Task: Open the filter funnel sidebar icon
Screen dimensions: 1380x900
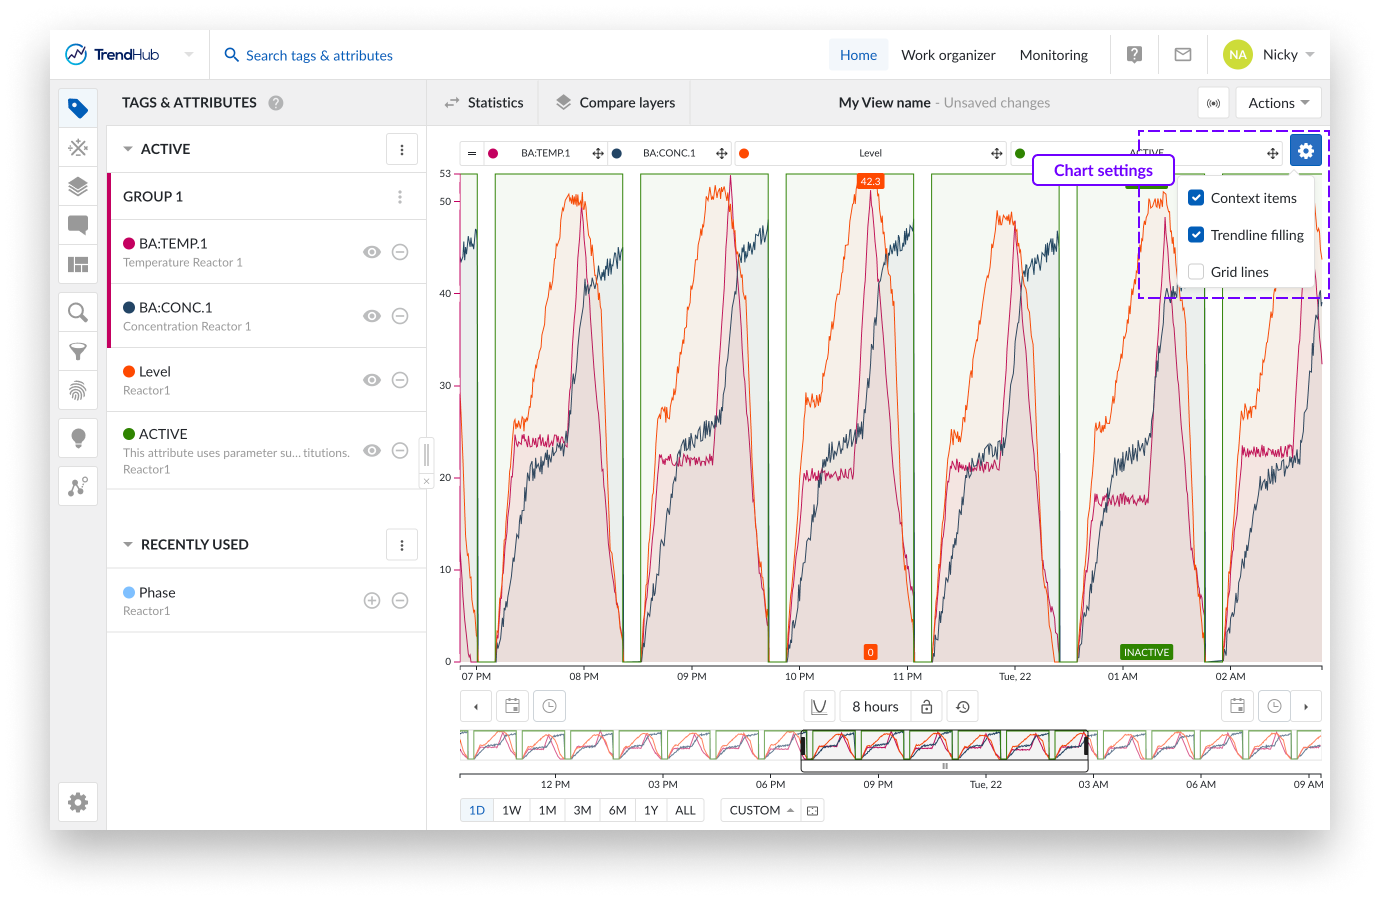Action: (x=78, y=351)
